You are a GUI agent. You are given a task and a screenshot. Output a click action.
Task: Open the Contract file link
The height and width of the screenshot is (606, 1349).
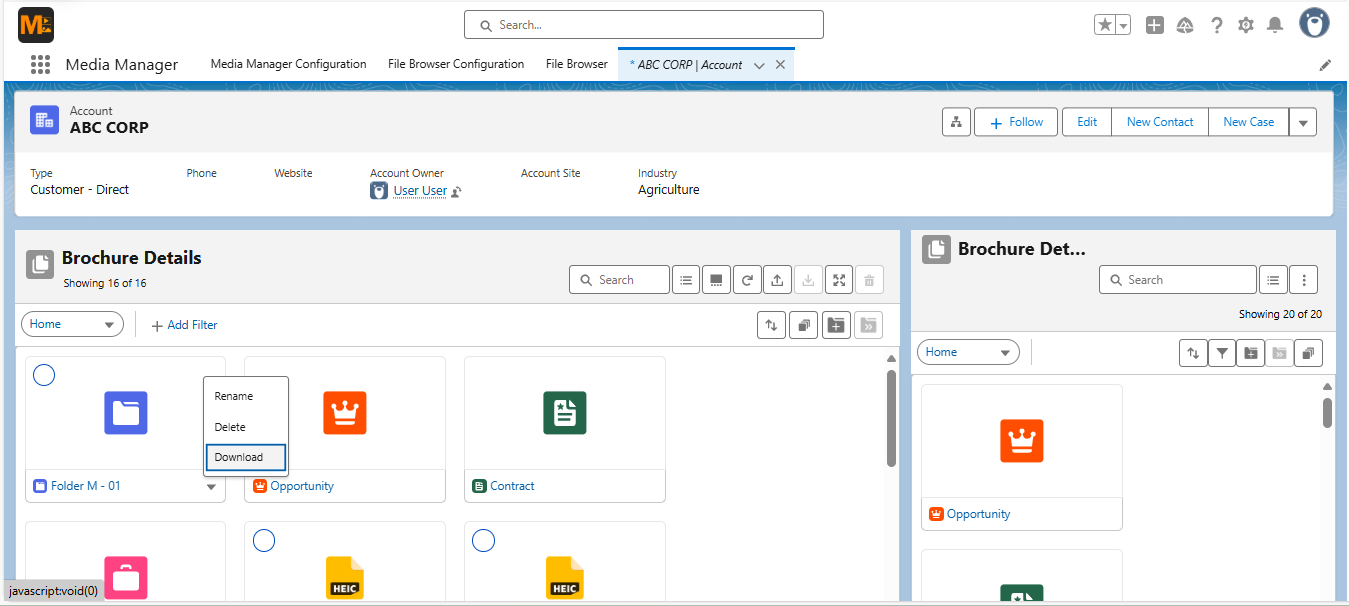[x=512, y=486]
